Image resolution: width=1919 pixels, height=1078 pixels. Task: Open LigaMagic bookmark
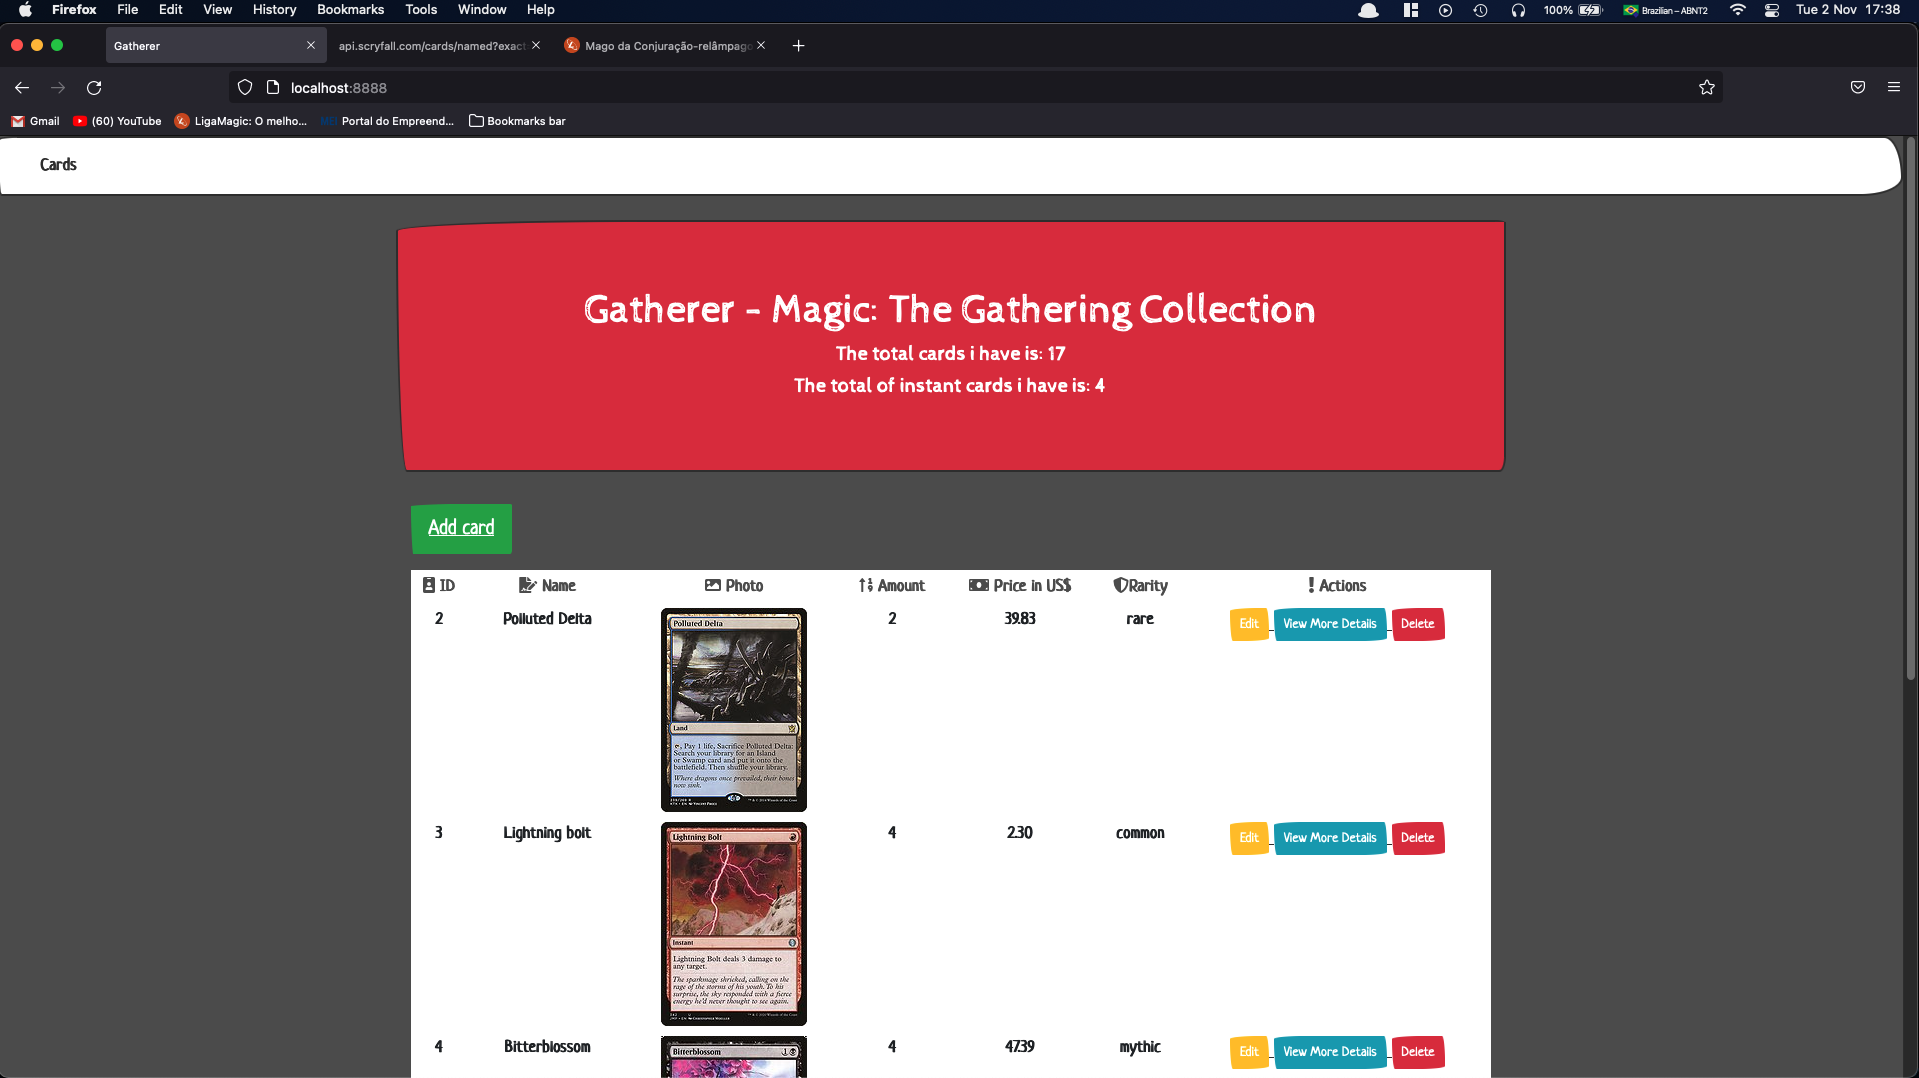click(x=241, y=121)
